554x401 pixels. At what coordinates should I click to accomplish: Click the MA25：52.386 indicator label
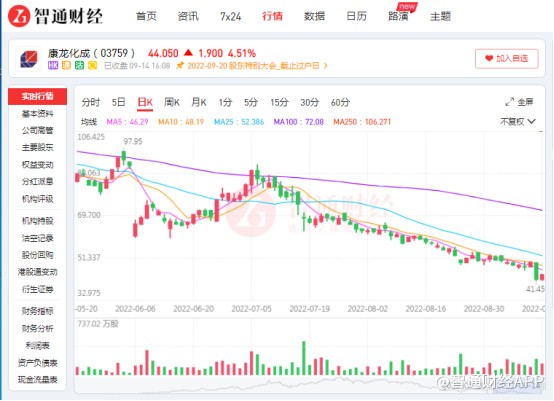(x=239, y=122)
